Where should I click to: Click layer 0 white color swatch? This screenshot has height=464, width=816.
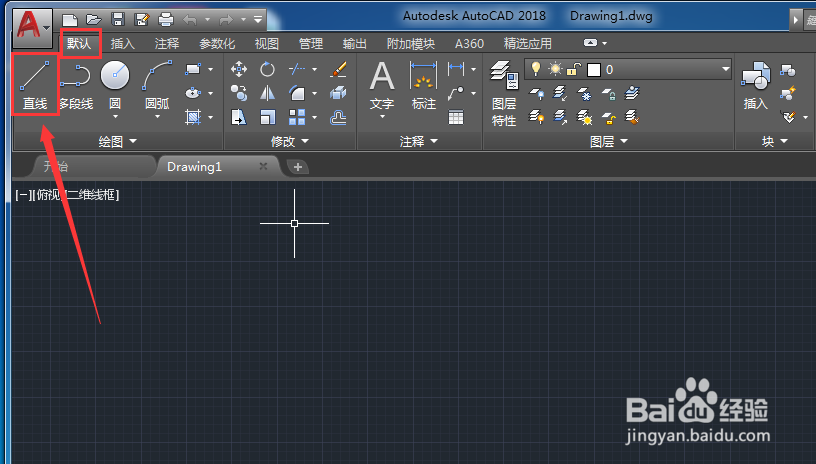click(594, 70)
